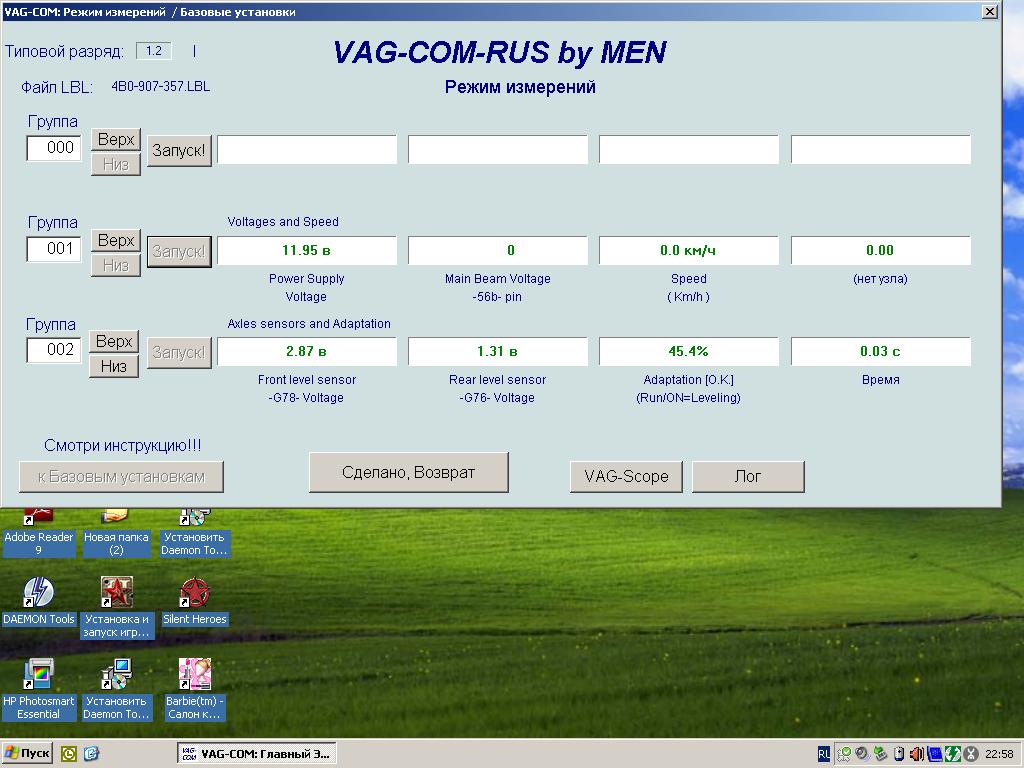Image resolution: width=1024 pixels, height=768 pixels.
Task: Click the group 001 number field
Action: point(54,249)
